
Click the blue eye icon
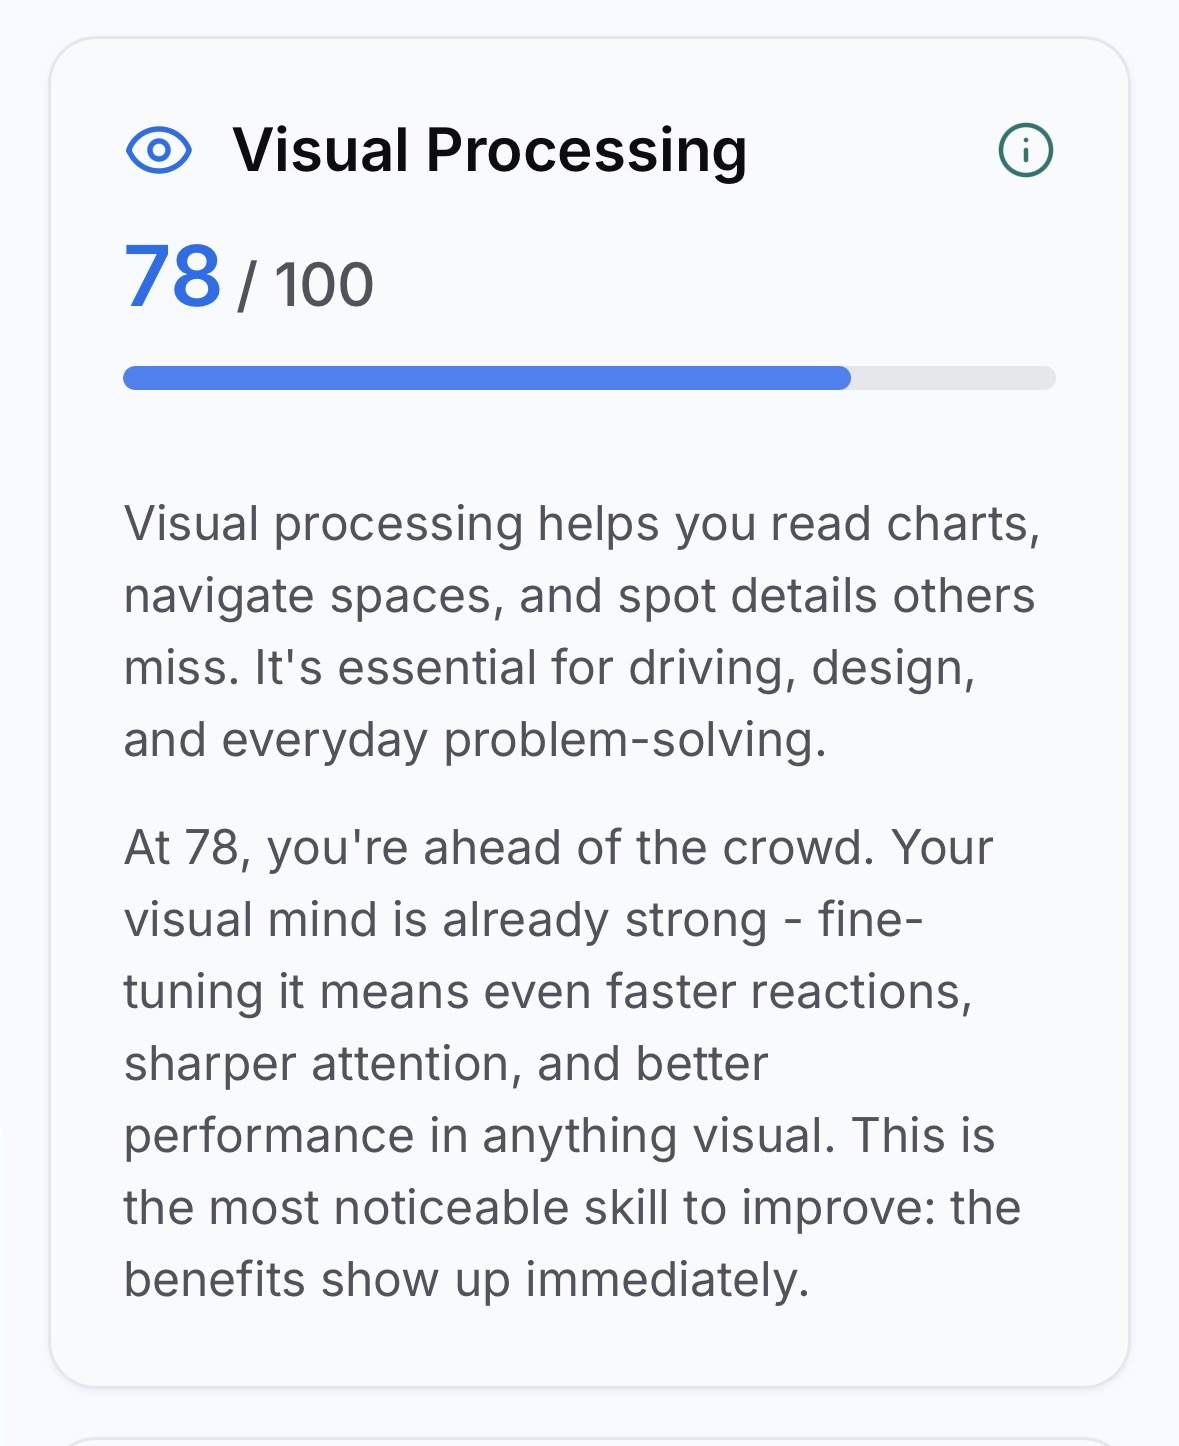[x=158, y=151]
